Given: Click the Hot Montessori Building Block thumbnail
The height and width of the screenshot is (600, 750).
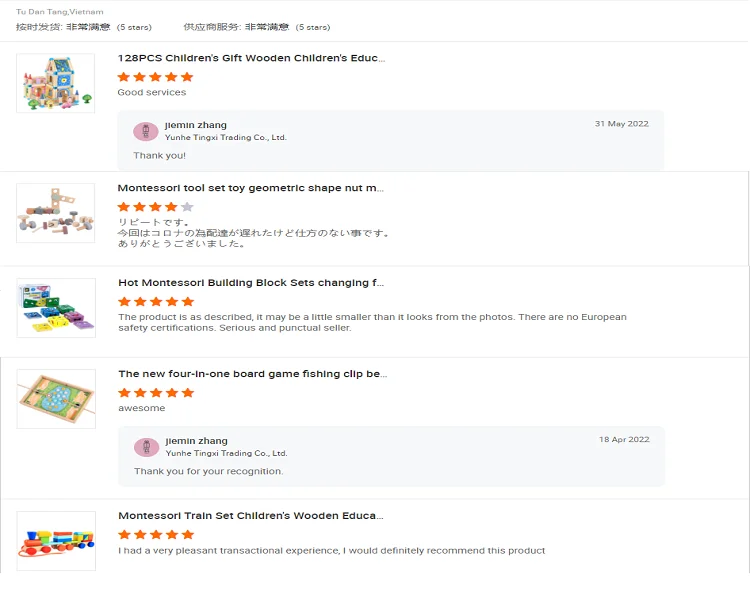Looking at the screenshot, I should (x=56, y=307).
